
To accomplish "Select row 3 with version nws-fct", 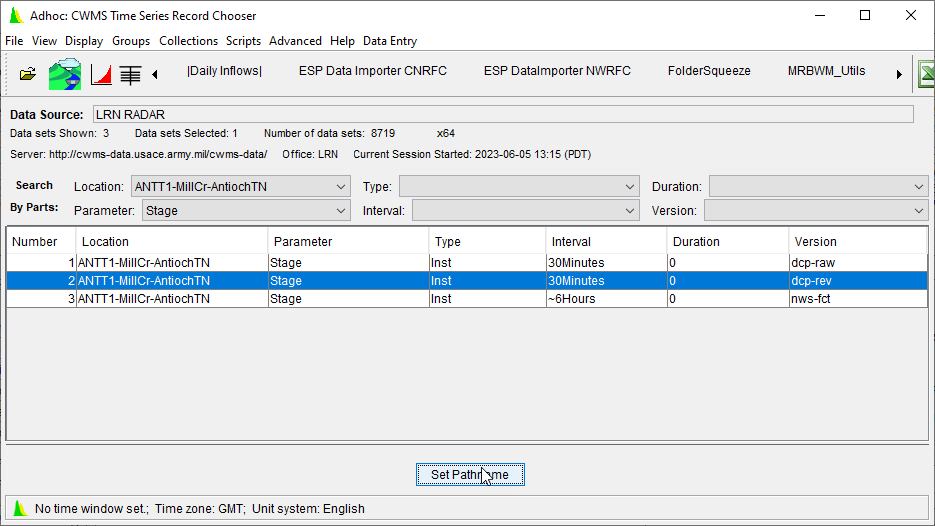I will (467, 298).
